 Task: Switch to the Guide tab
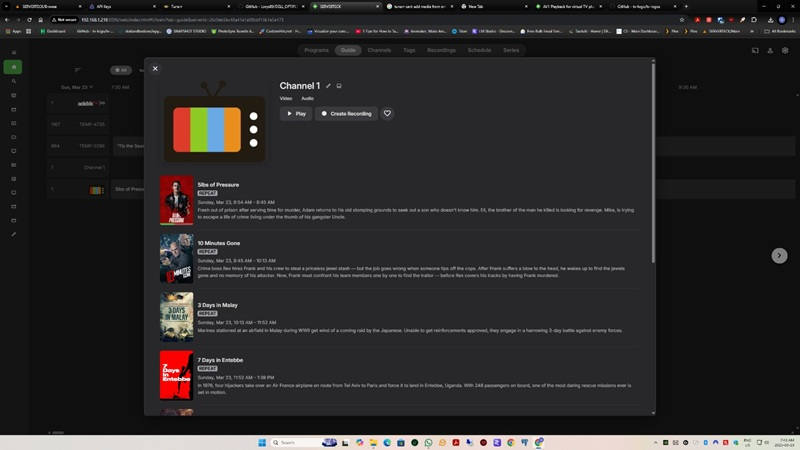[x=348, y=50]
